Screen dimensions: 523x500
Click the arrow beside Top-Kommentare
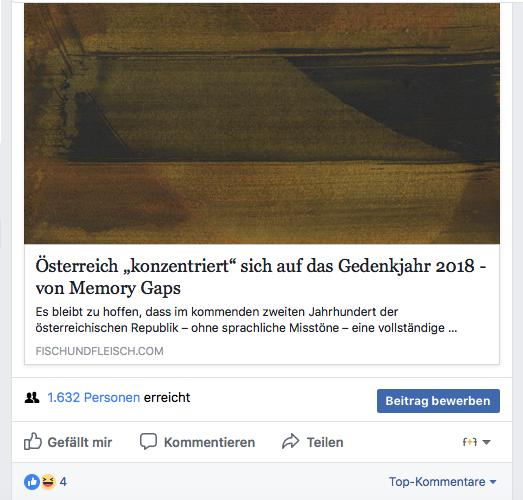point(493,482)
